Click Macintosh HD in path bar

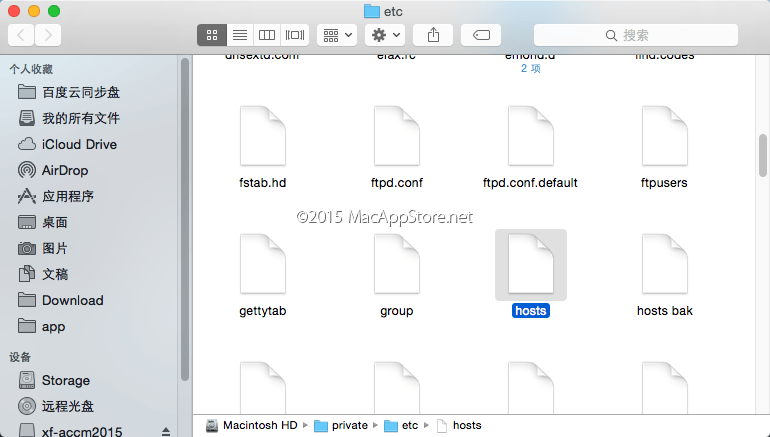[260, 425]
